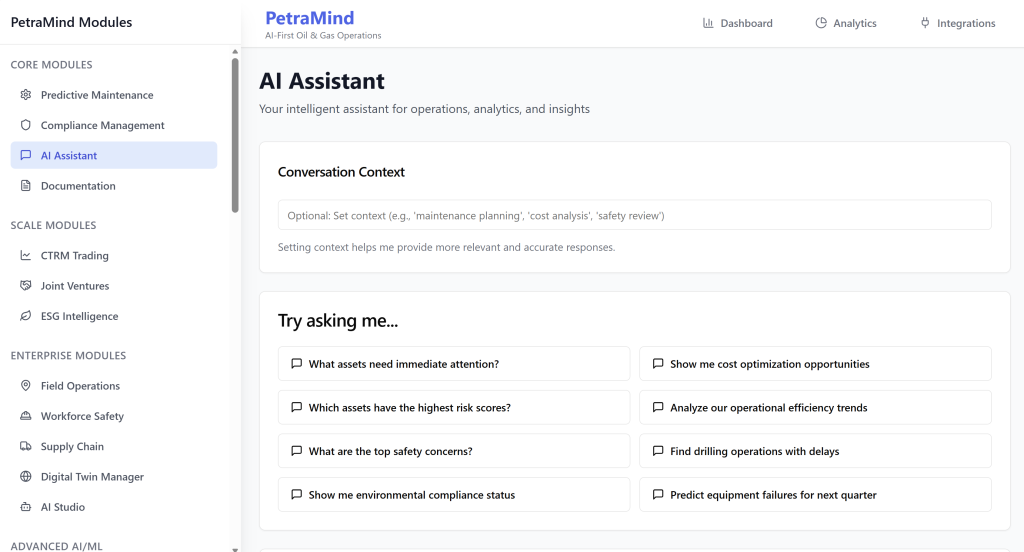Click the Supply Chain truck icon
This screenshot has width=1024, height=552.
[26, 447]
